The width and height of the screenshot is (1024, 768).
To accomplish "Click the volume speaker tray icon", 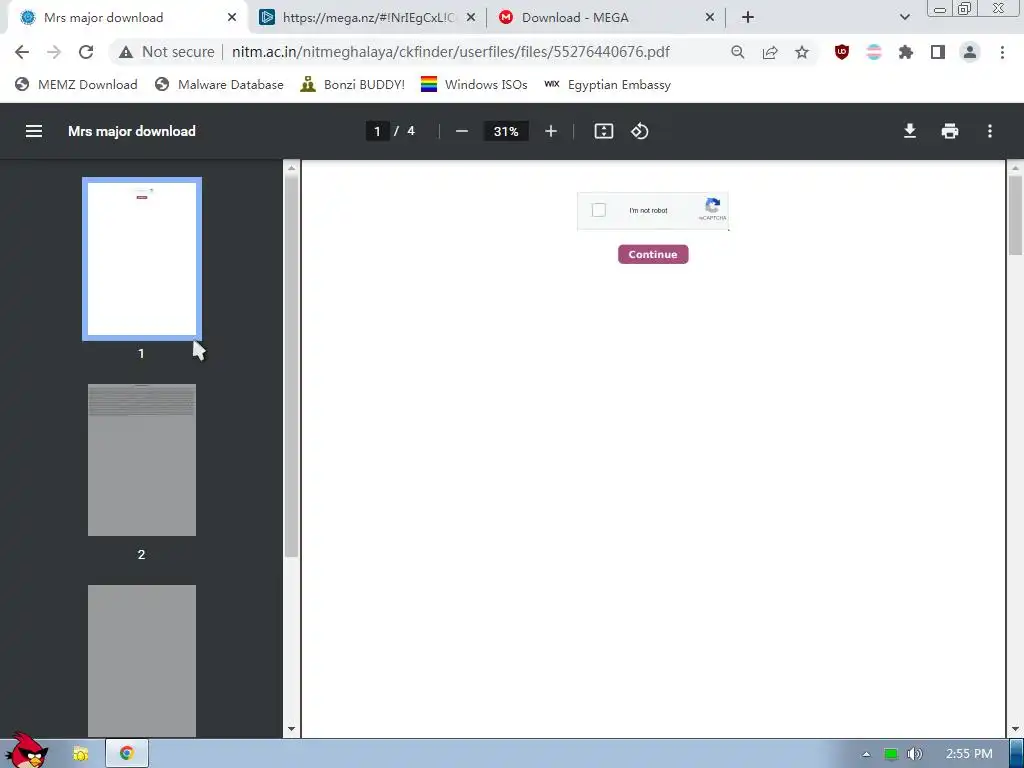I will pyautogui.click(x=914, y=754).
